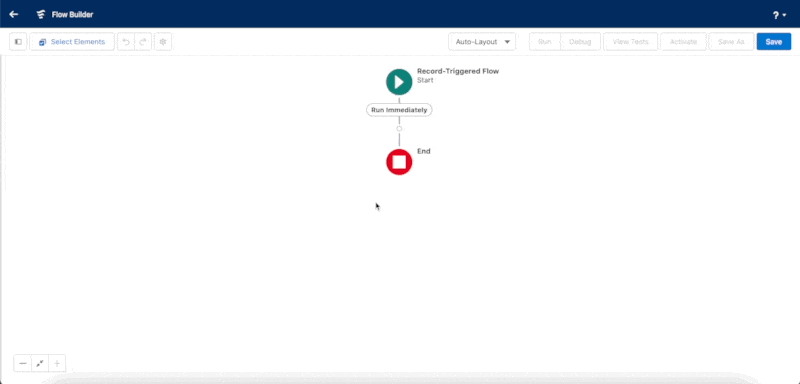This screenshot has height=384, width=800.
Task: Click the Flow Builder logo icon
Action: pyautogui.click(x=41, y=14)
